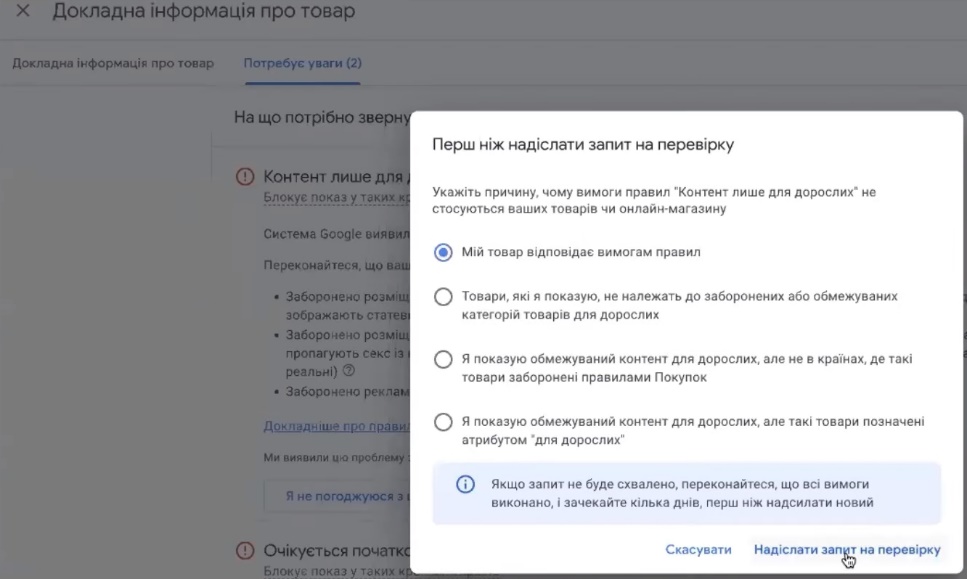Select the option mentioning "не в країнах"

444,359
